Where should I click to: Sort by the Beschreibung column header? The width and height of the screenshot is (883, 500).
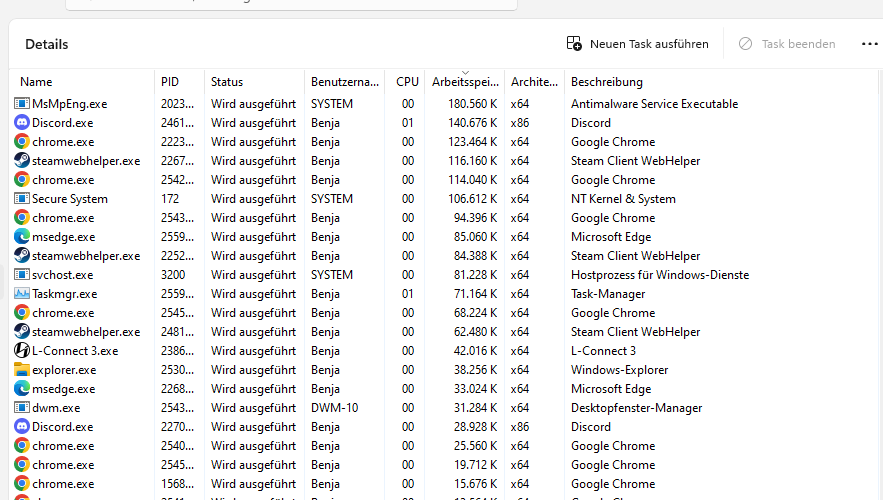click(x=606, y=82)
